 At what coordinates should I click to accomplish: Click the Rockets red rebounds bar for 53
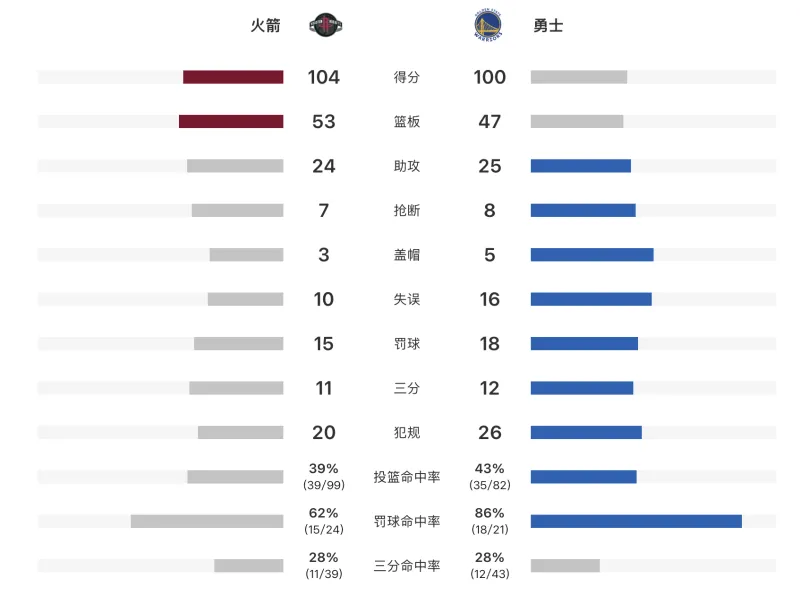coord(231,122)
